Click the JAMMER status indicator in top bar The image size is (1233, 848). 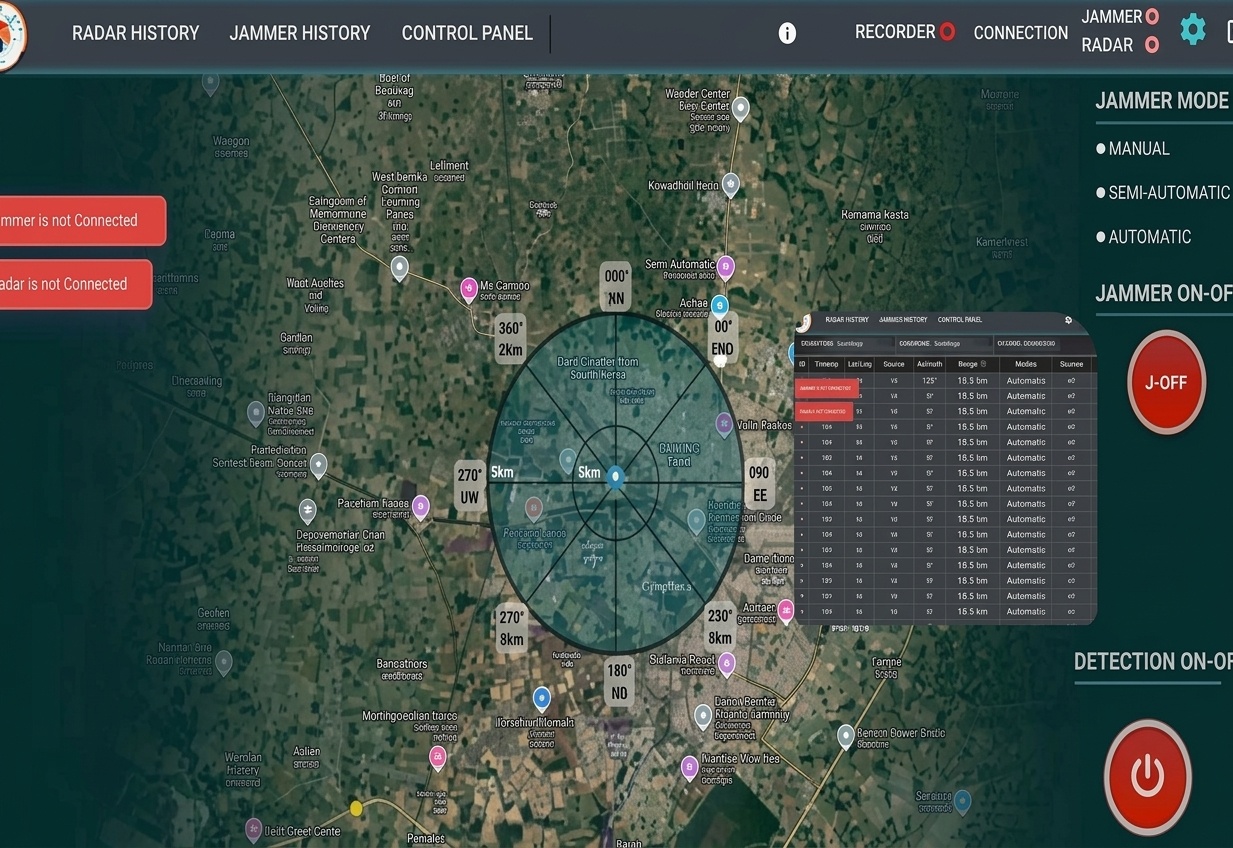point(1152,17)
